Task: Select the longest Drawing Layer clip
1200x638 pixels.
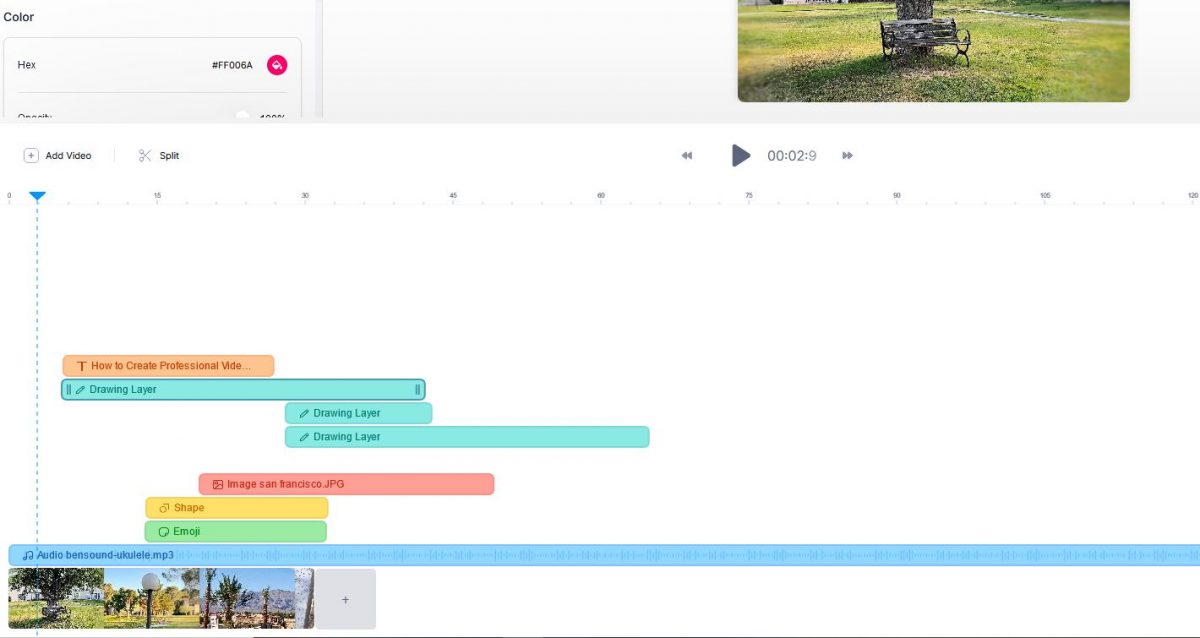Action: tap(466, 437)
